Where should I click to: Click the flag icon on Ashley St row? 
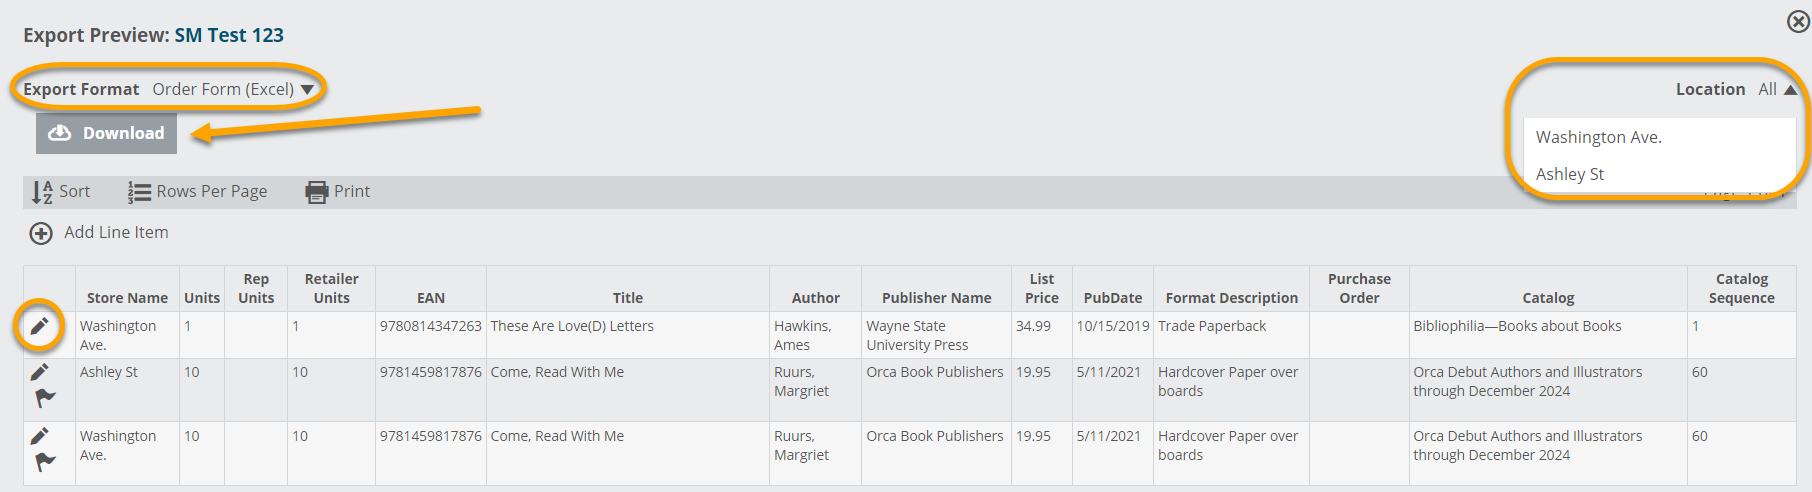45,398
